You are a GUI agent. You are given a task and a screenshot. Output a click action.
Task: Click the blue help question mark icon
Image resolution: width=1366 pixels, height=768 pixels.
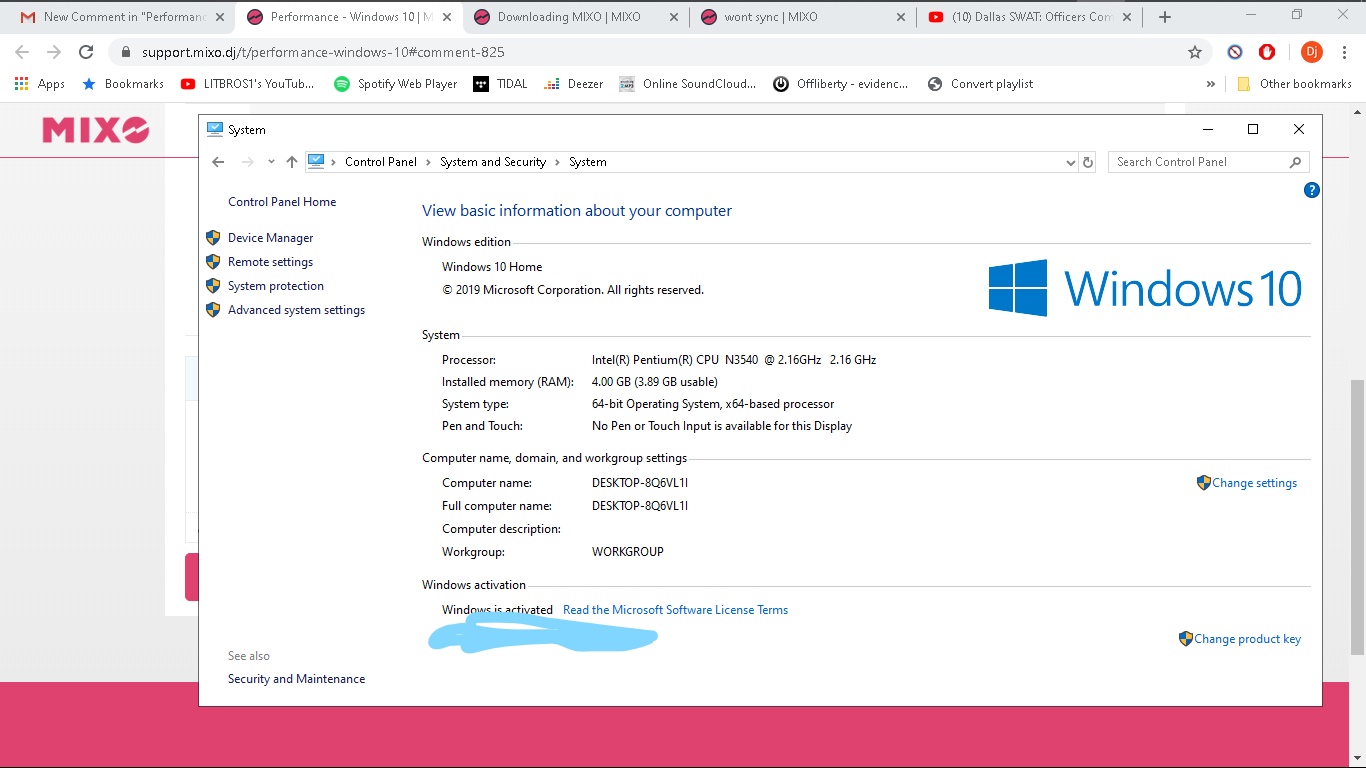tap(1311, 190)
